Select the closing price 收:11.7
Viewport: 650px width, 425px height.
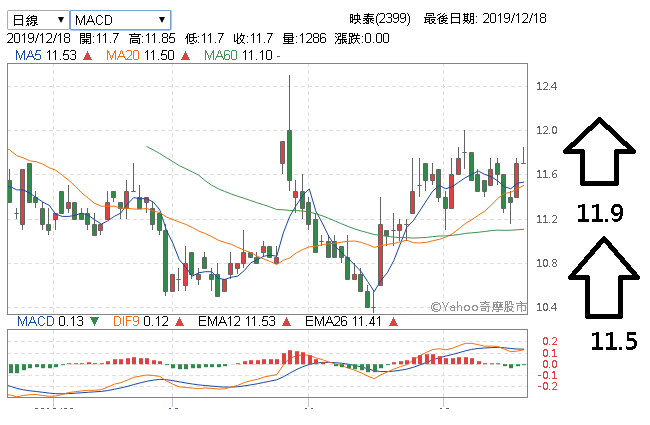pos(253,39)
